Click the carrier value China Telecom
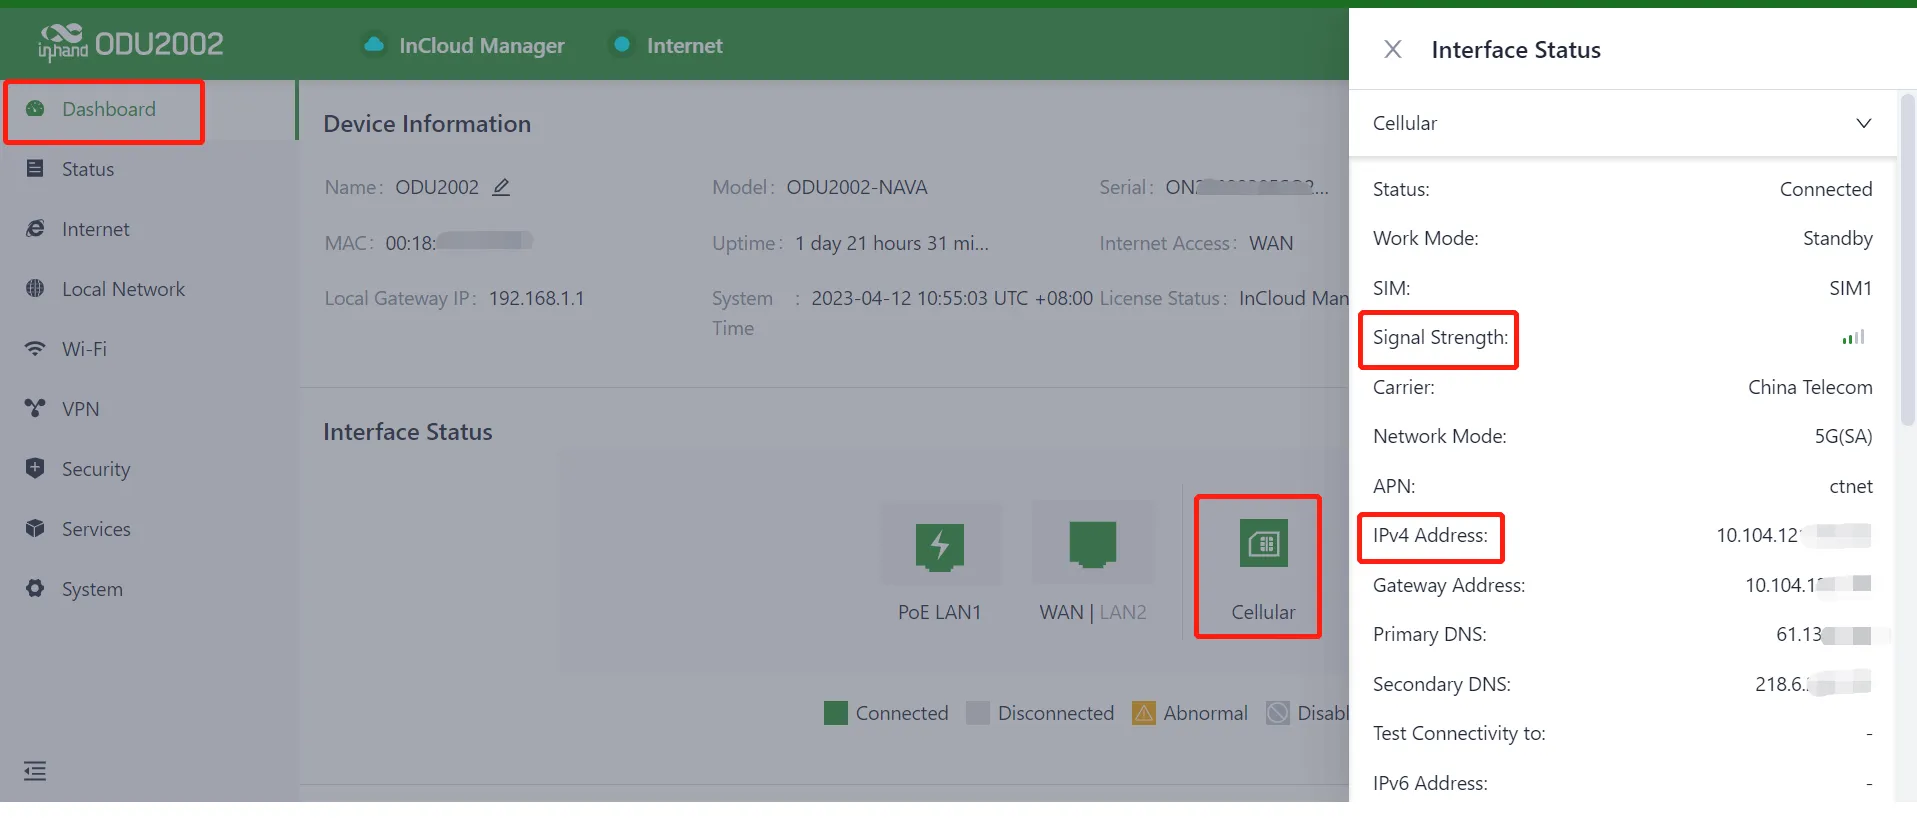Screen dimensions: 1917x818 [1810, 387]
